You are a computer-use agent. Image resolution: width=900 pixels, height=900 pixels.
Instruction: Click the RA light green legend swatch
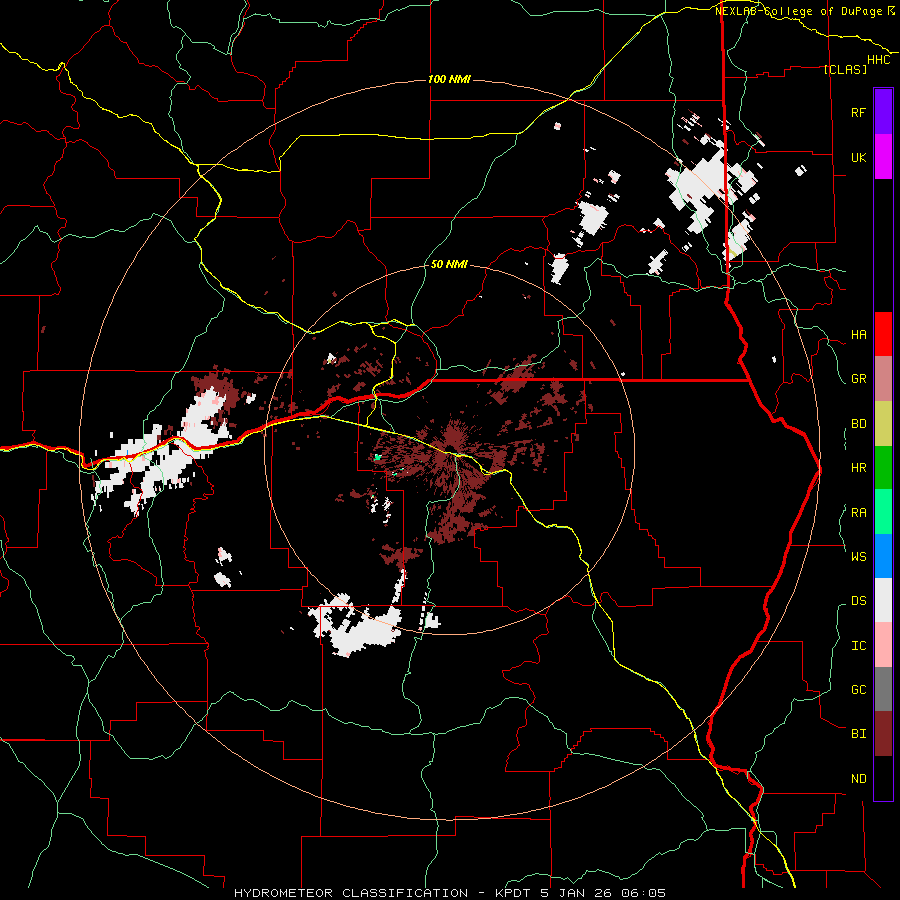tap(883, 512)
